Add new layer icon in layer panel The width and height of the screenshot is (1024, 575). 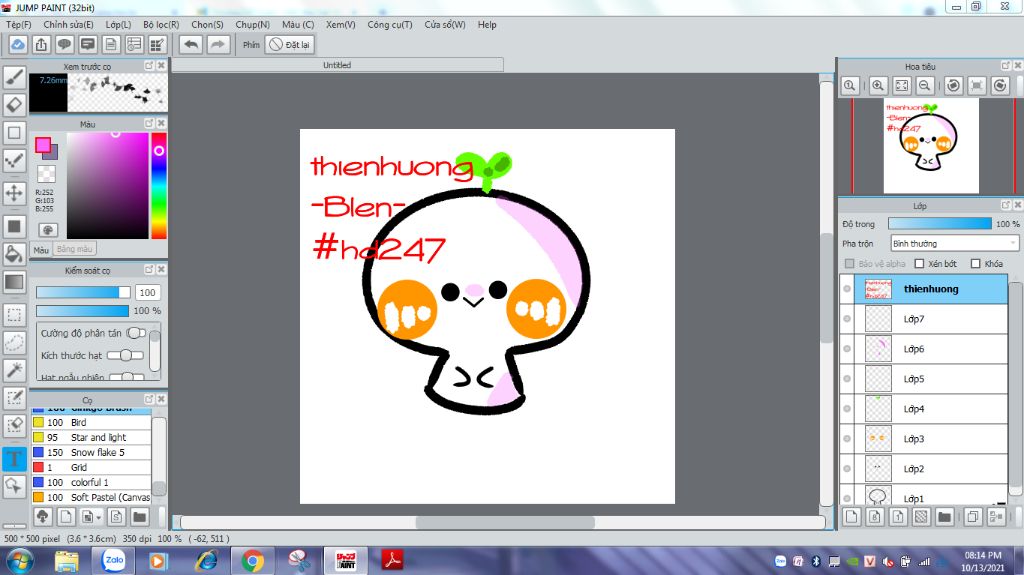click(x=852, y=517)
